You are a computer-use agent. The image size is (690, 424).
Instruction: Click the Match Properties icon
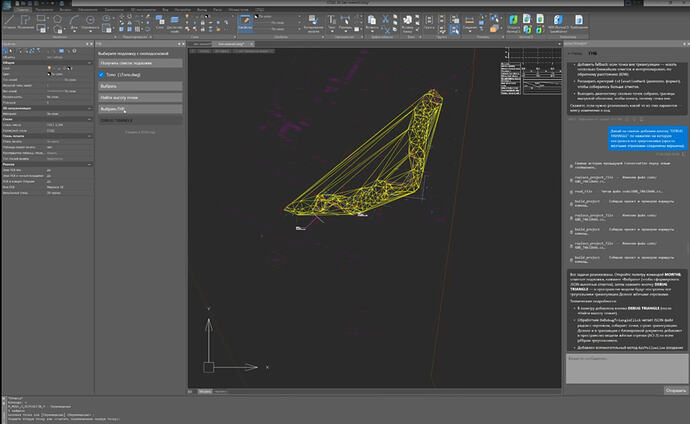click(x=313, y=23)
